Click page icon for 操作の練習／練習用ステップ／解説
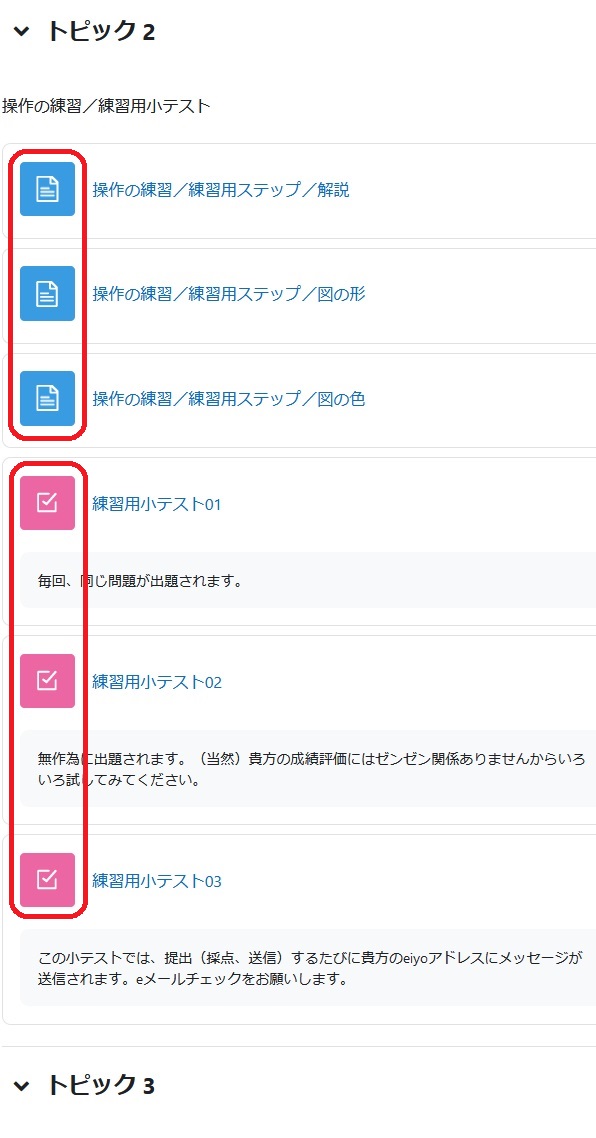Image resolution: width=596 pixels, height=1138 pixels. pyautogui.click(x=47, y=189)
